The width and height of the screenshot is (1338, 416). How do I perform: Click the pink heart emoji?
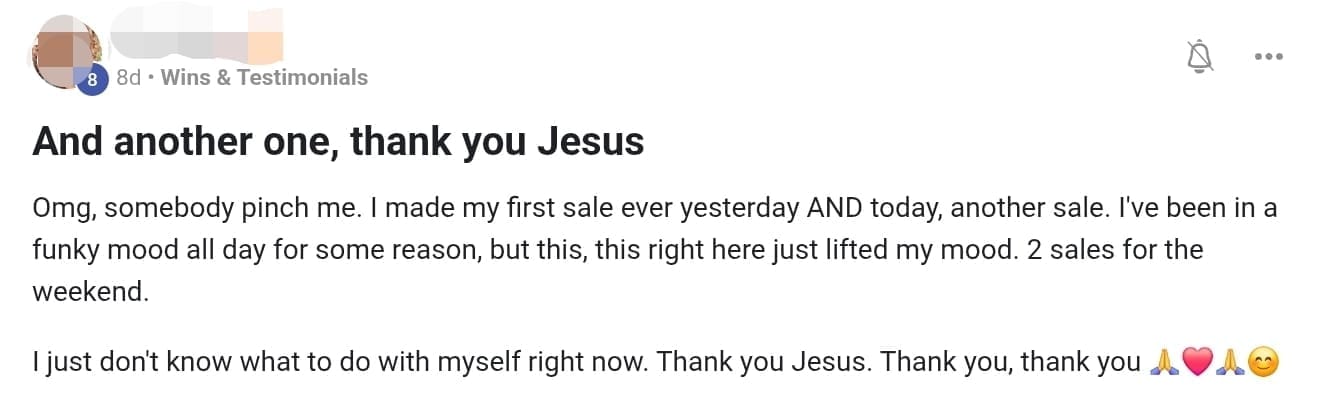1196,363
